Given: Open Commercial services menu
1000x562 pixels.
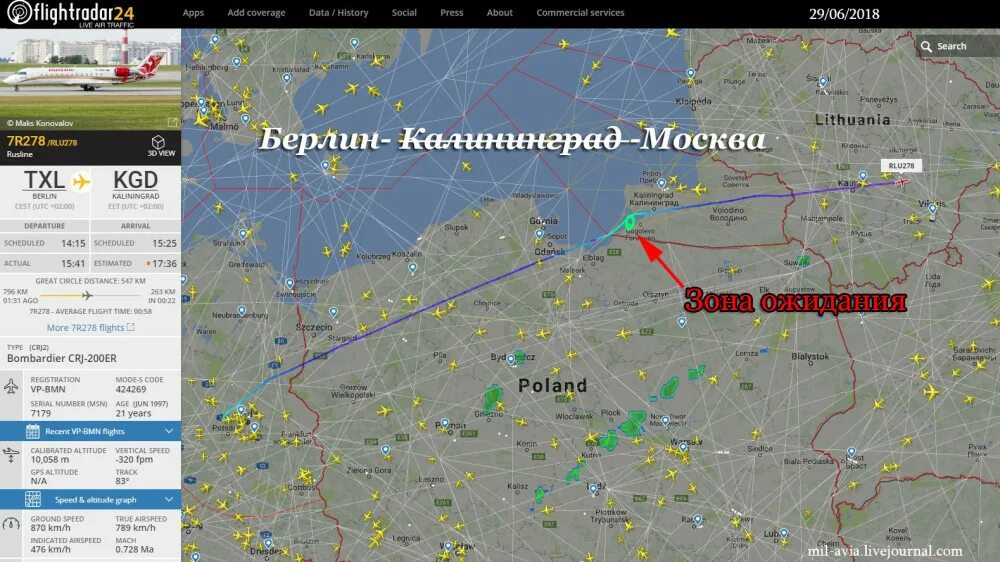Looking at the screenshot, I should click(x=580, y=13).
